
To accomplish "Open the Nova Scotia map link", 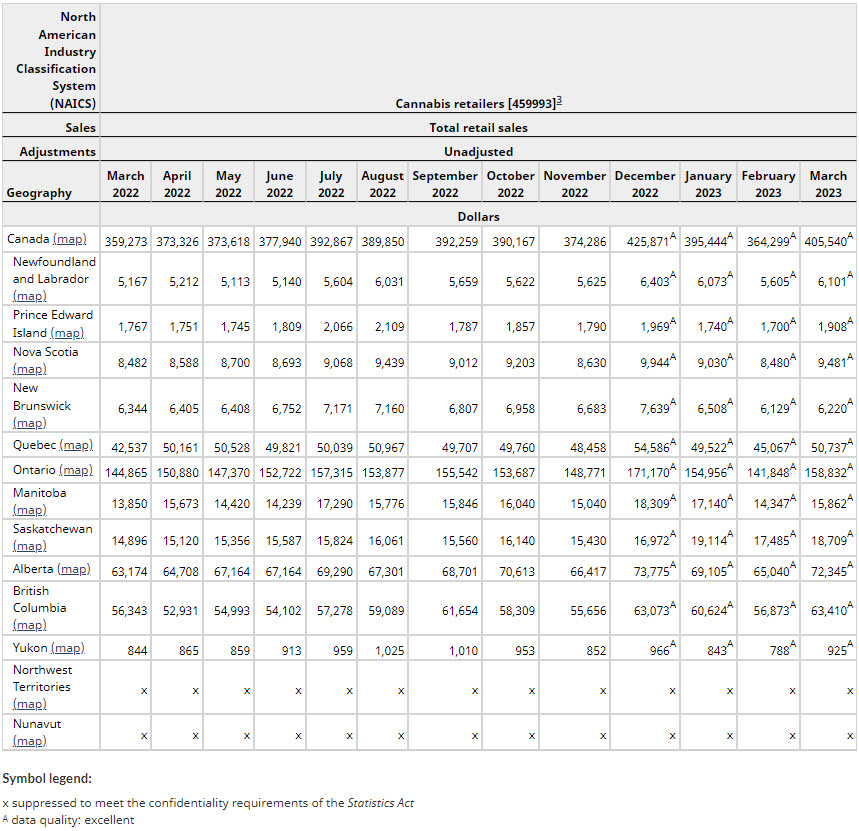I will 29,369.
